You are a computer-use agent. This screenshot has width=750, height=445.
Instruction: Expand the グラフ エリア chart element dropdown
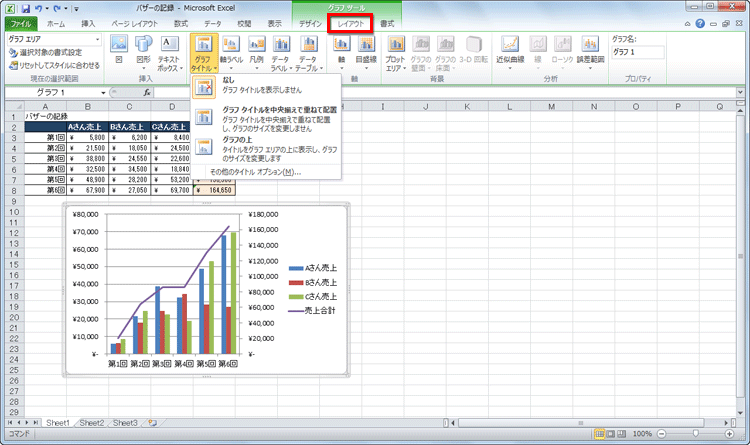click(x=99, y=39)
